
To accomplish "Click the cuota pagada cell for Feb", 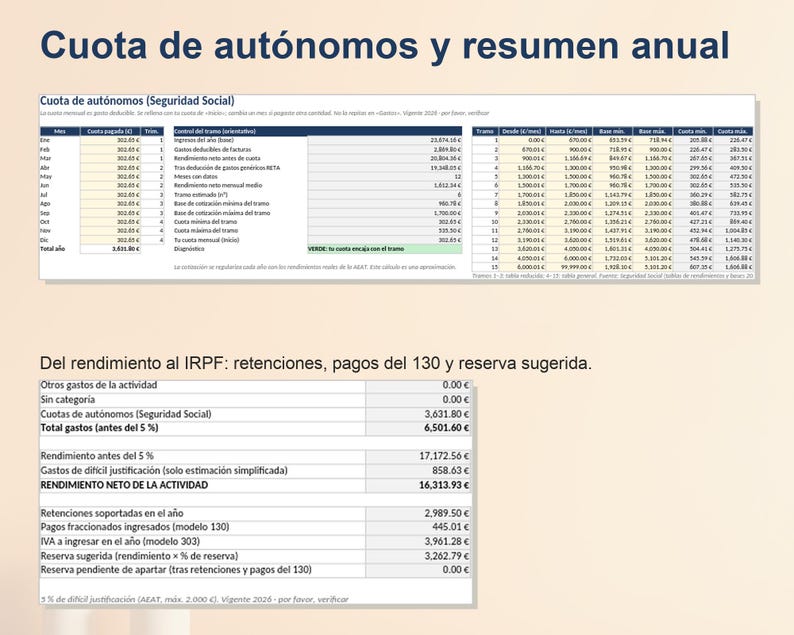I will [x=110, y=149].
